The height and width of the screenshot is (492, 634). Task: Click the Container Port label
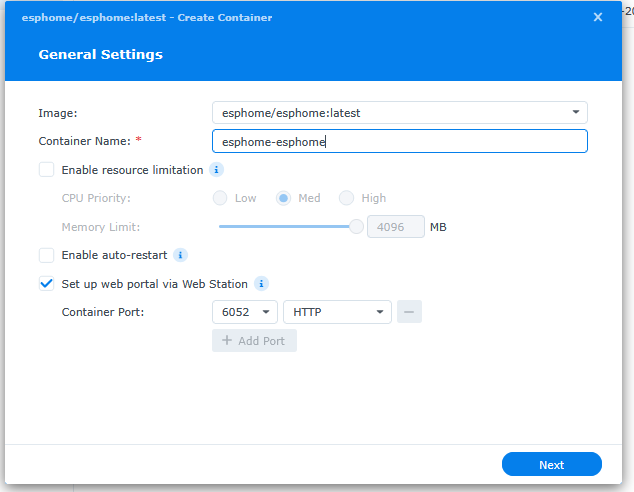[x=103, y=312]
